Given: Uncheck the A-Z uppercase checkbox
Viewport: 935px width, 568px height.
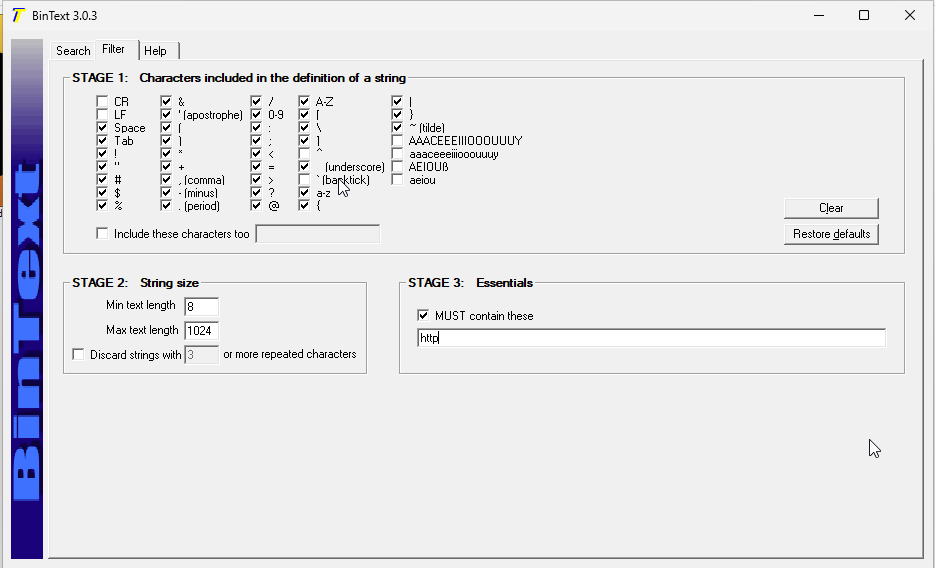Looking at the screenshot, I should (x=304, y=101).
